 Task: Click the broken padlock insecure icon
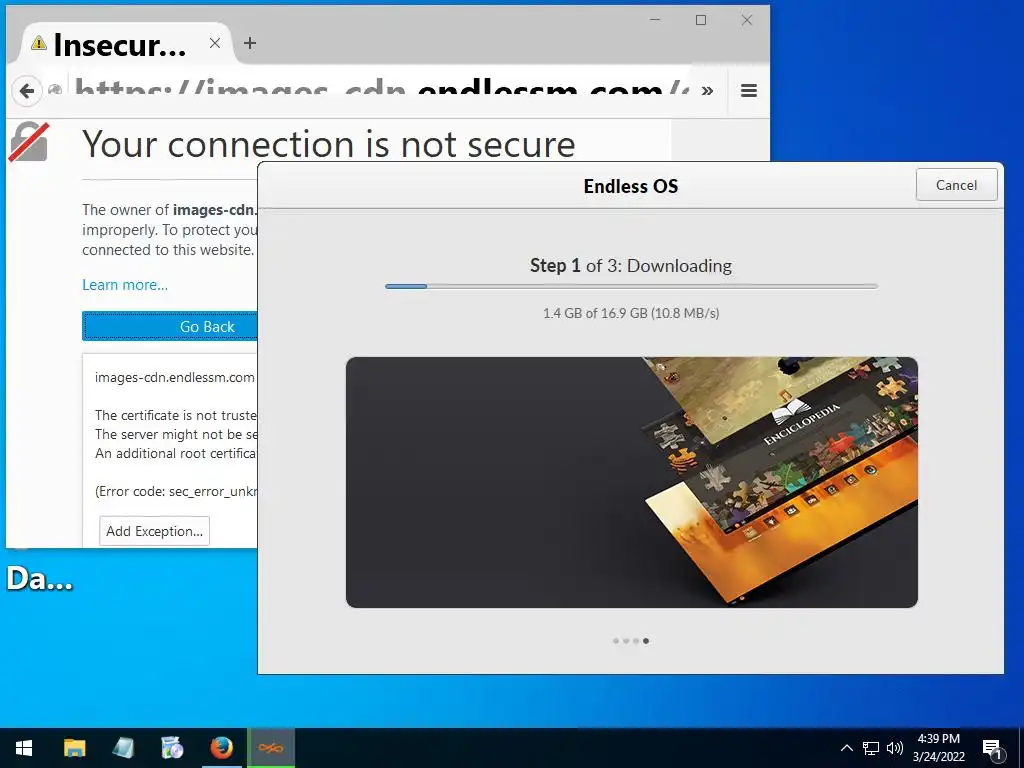coord(29,141)
